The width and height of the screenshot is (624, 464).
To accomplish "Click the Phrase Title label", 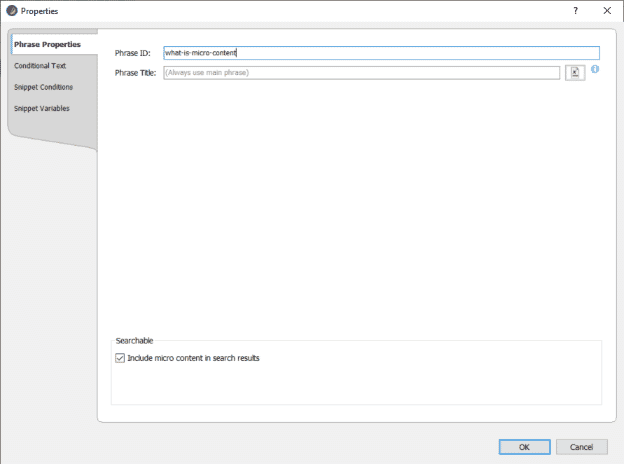I will (135, 73).
